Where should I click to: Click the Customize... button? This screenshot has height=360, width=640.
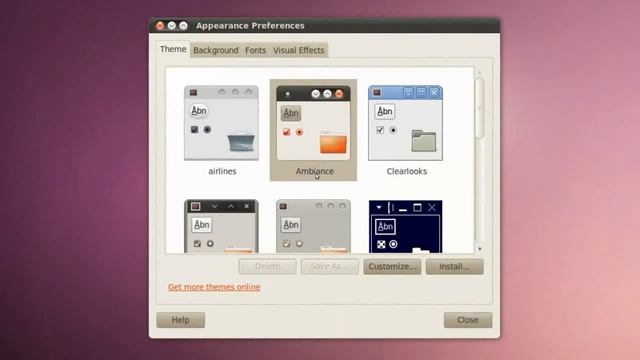coord(392,267)
